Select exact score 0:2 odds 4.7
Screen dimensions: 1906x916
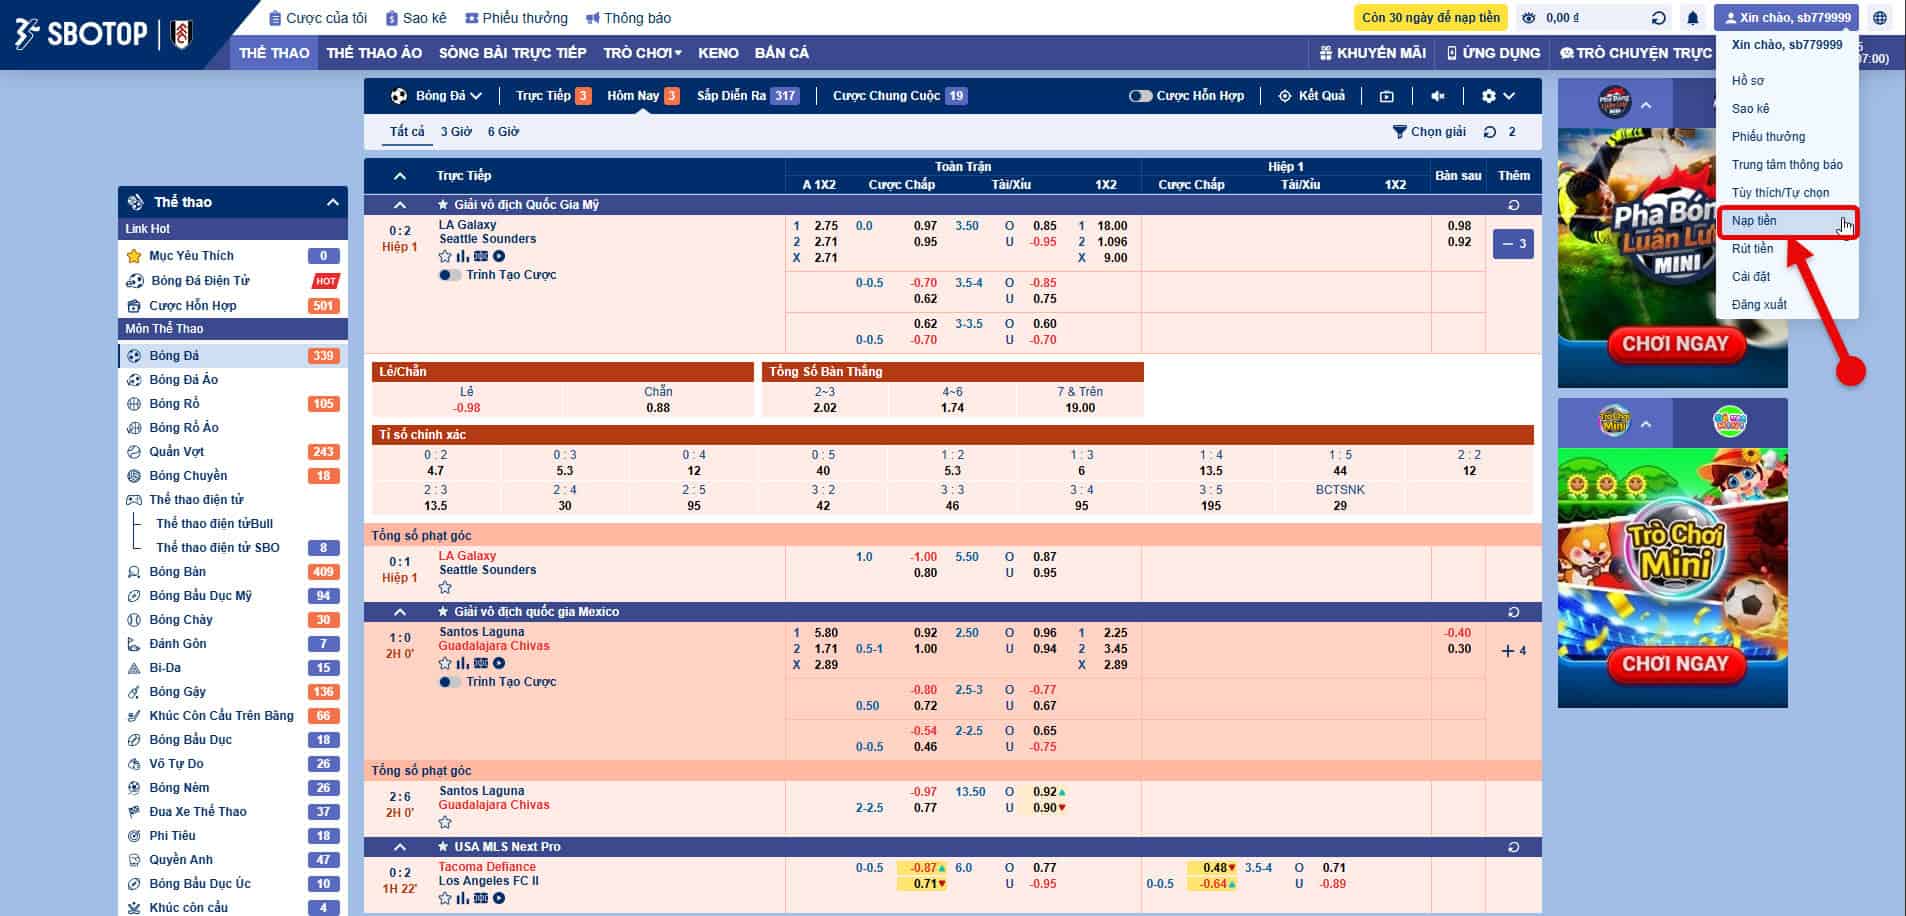pos(435,463)
